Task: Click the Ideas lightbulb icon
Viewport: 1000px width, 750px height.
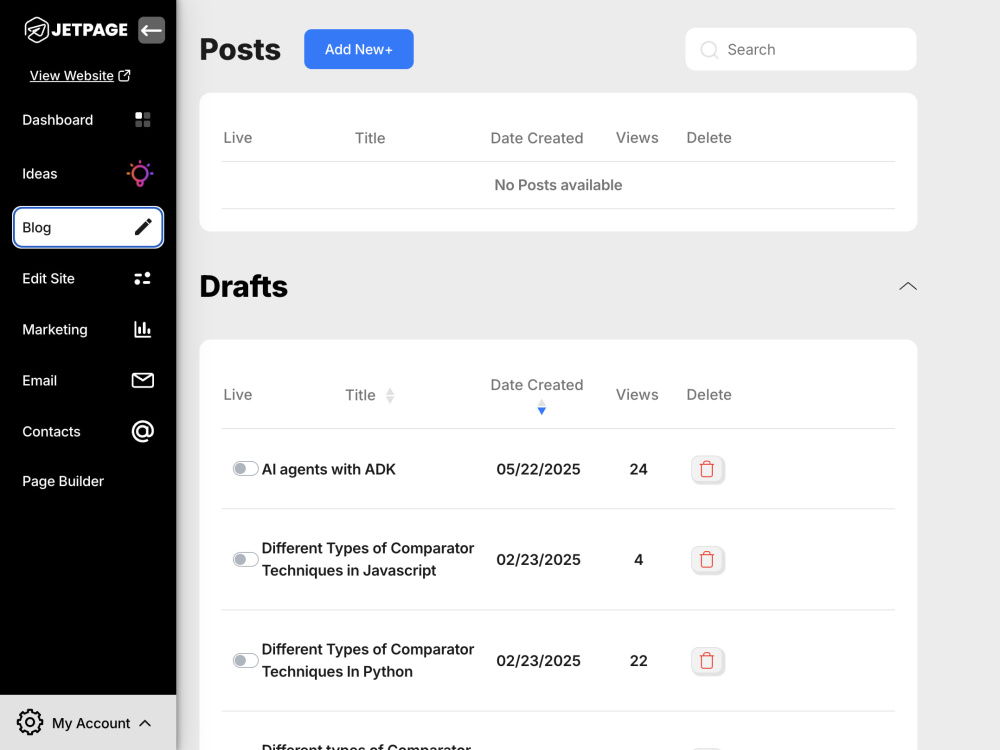Action: click(140, 173)
